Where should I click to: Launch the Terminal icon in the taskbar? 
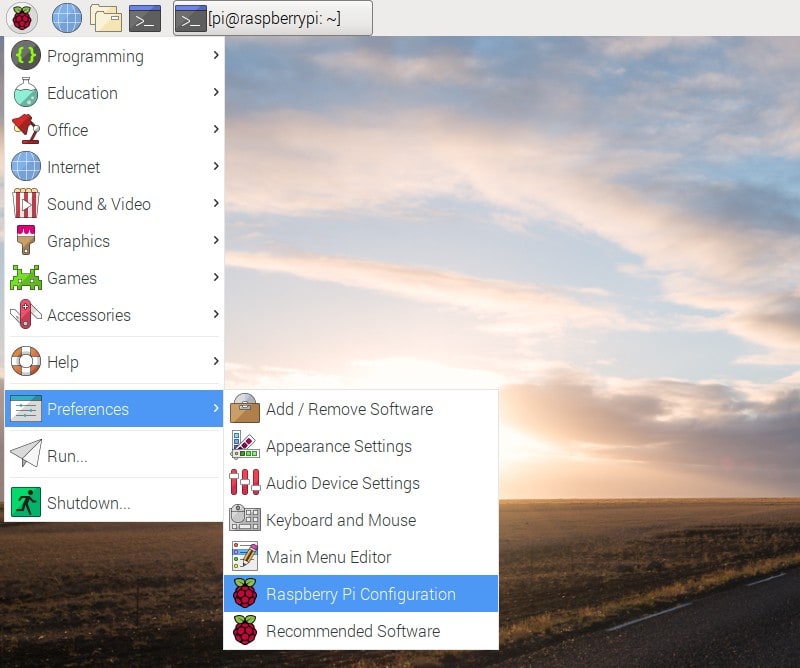145,18
